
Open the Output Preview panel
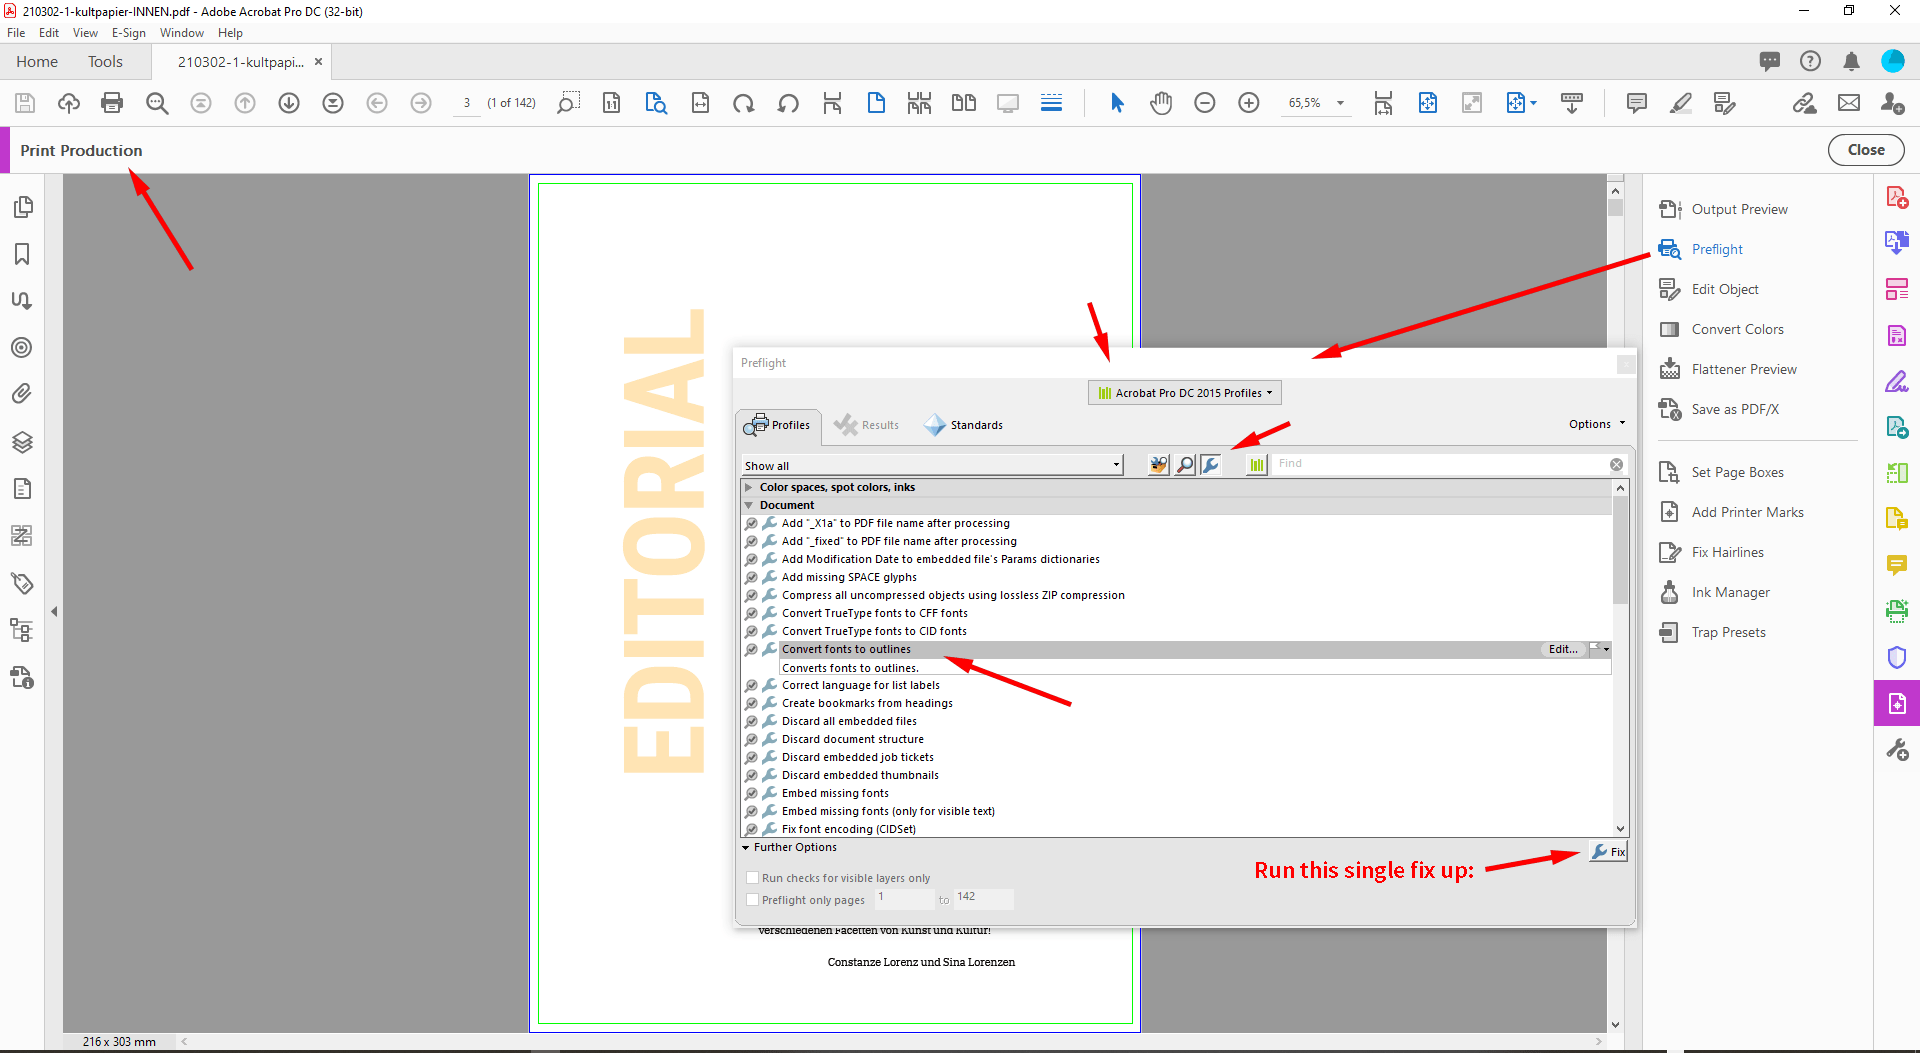tap(1739, 209)
